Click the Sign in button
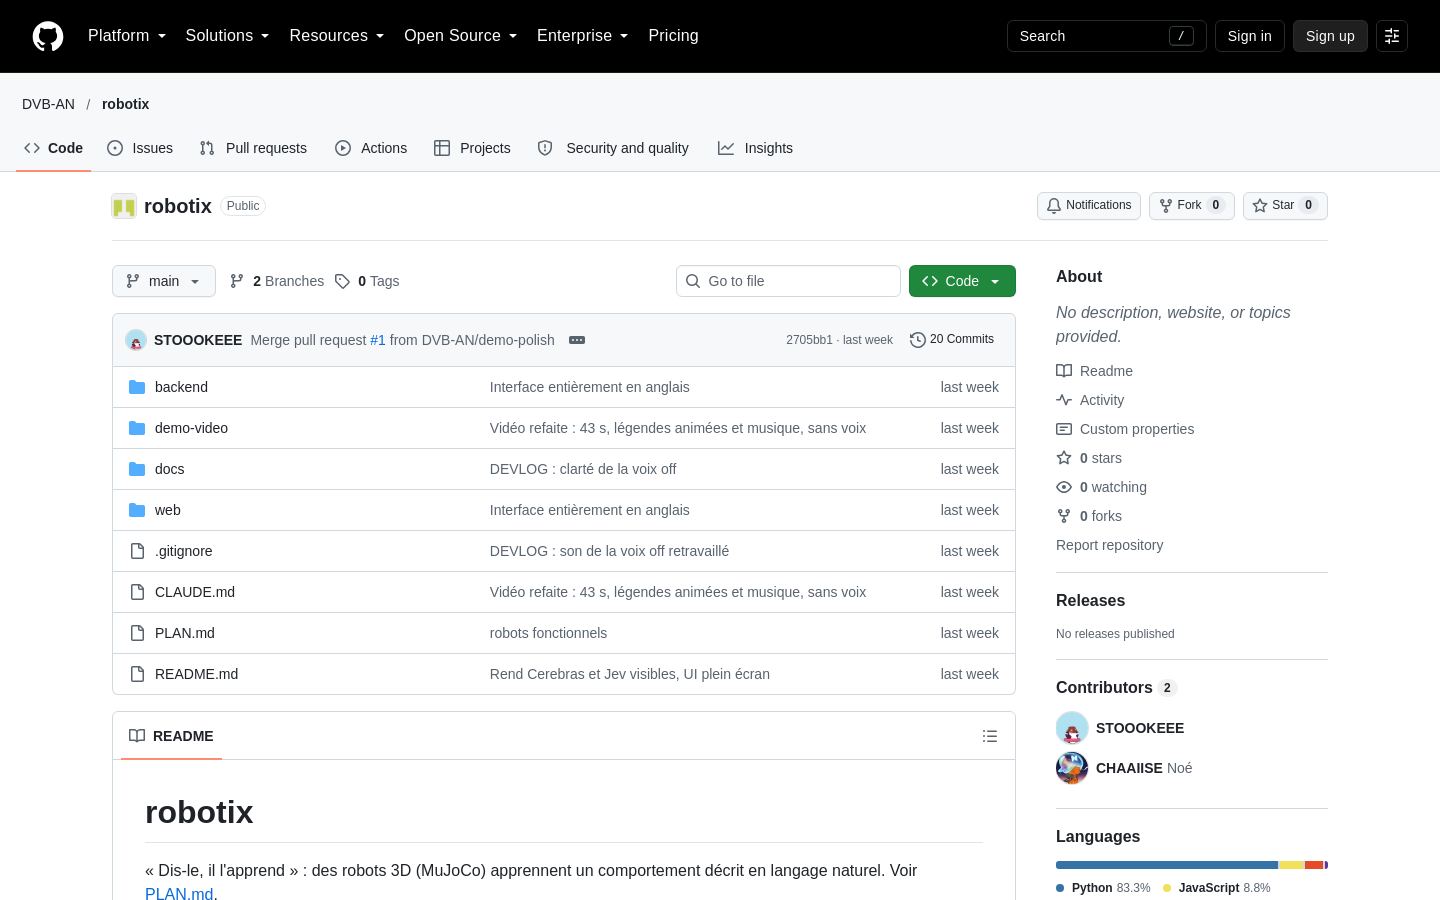 1250,36
